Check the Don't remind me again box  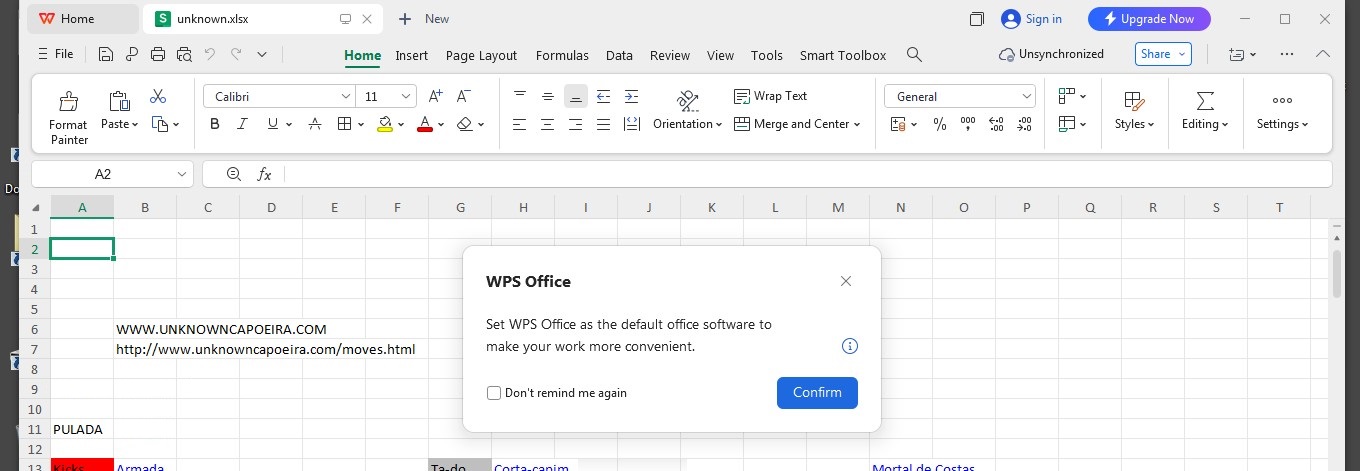click(x=494, y=393)
